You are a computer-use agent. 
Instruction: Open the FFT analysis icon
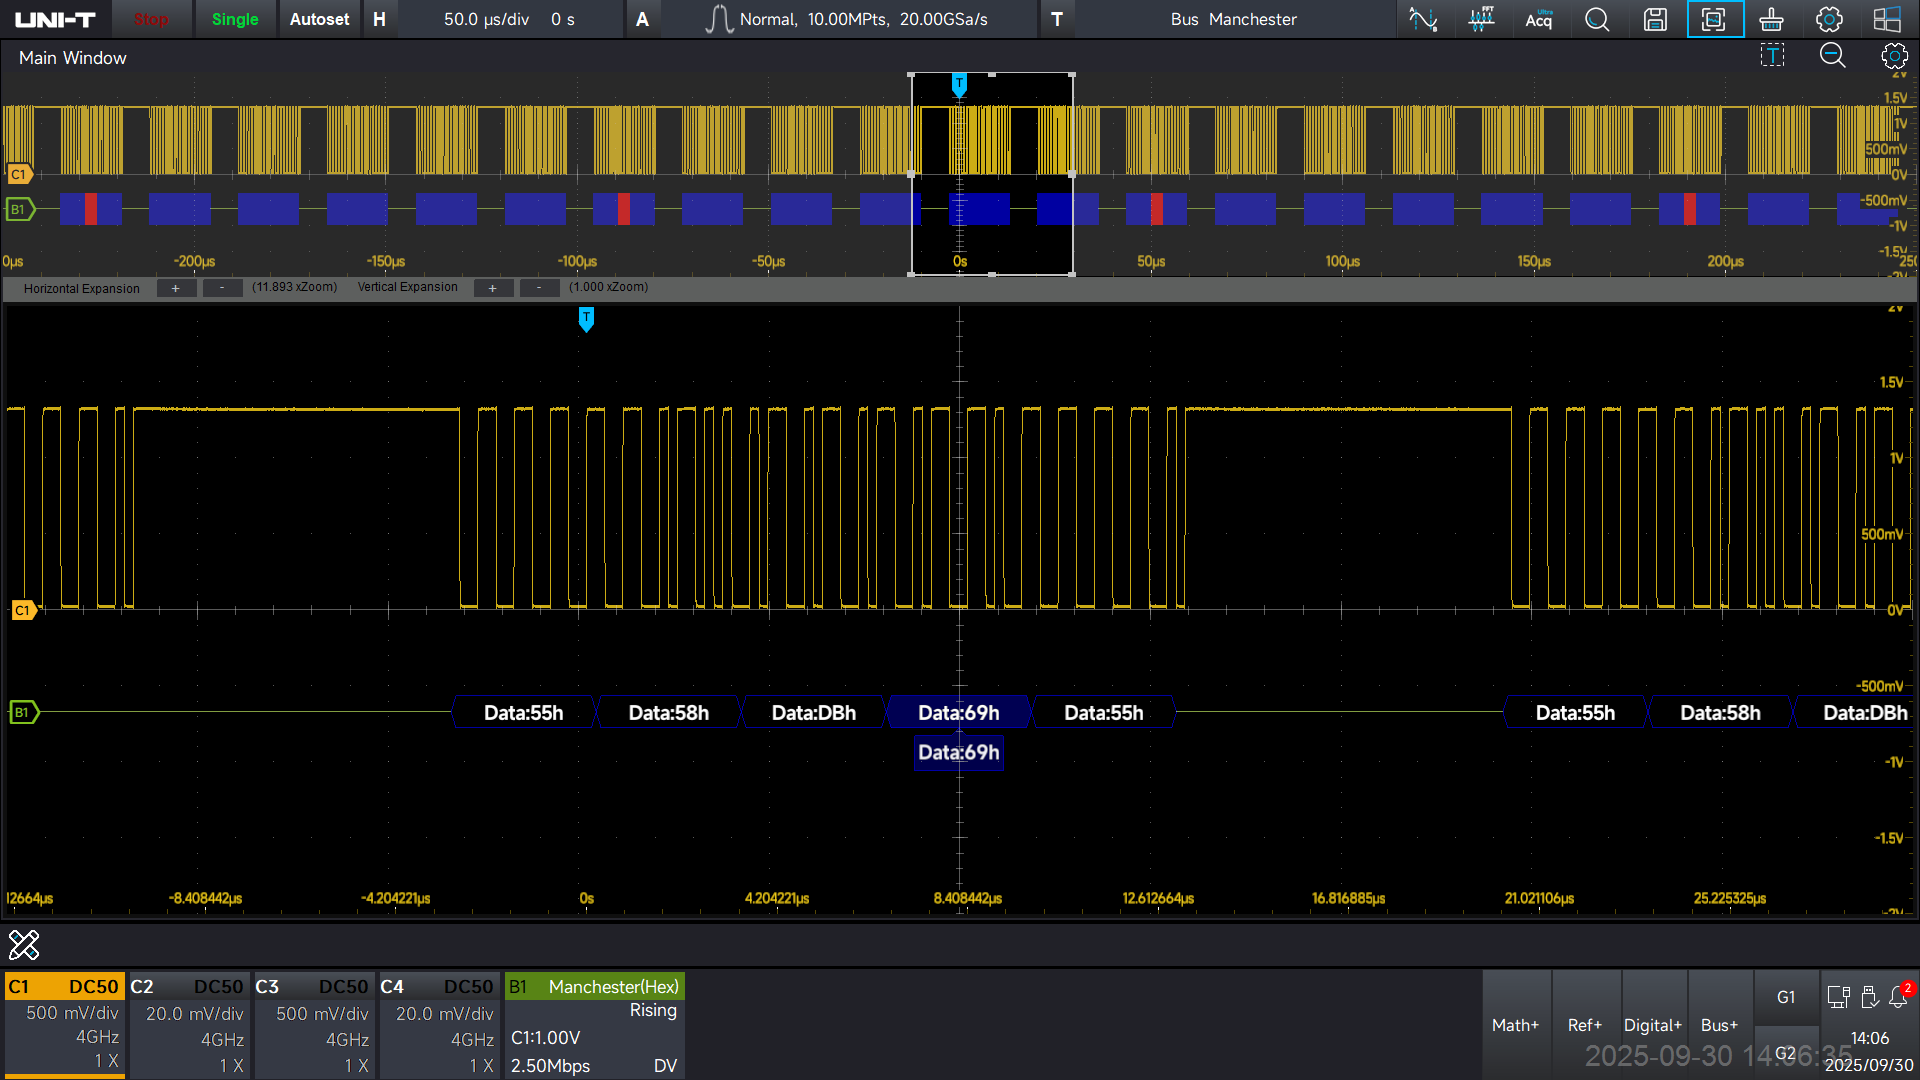point(1481,19)
